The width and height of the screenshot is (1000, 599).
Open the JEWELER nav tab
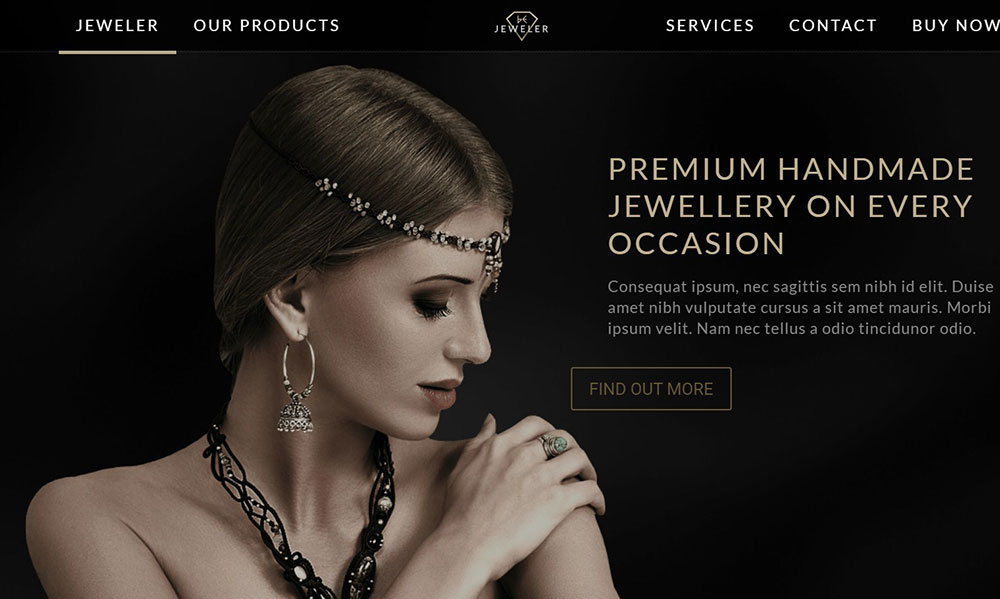click(x=117, y=26)
